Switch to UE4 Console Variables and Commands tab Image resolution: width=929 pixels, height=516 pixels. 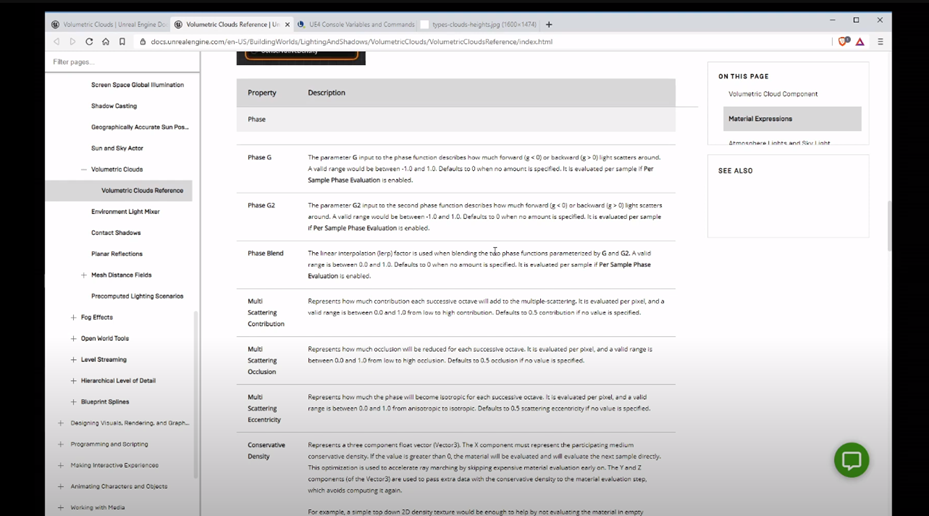(357, 24)
